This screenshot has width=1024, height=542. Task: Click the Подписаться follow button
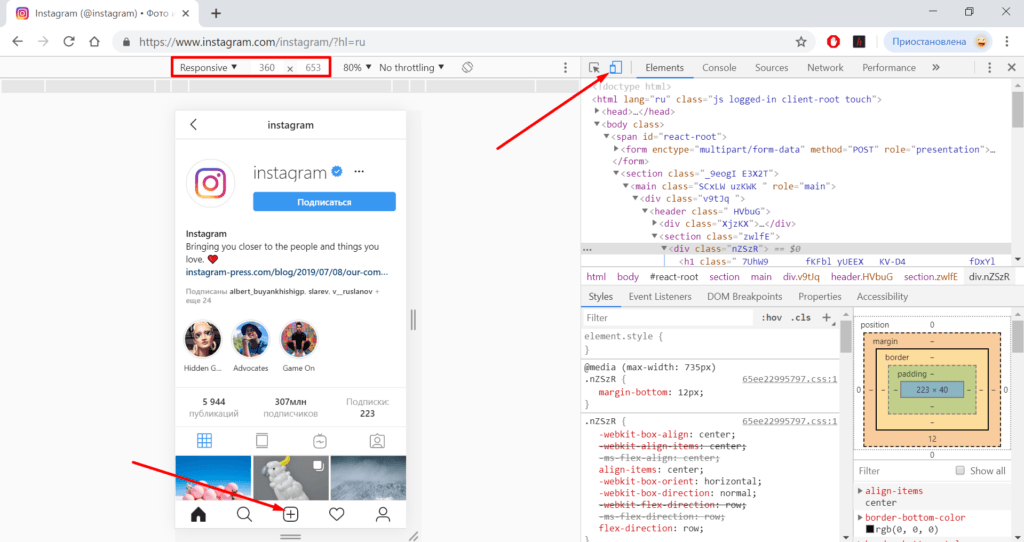(324, 202)
